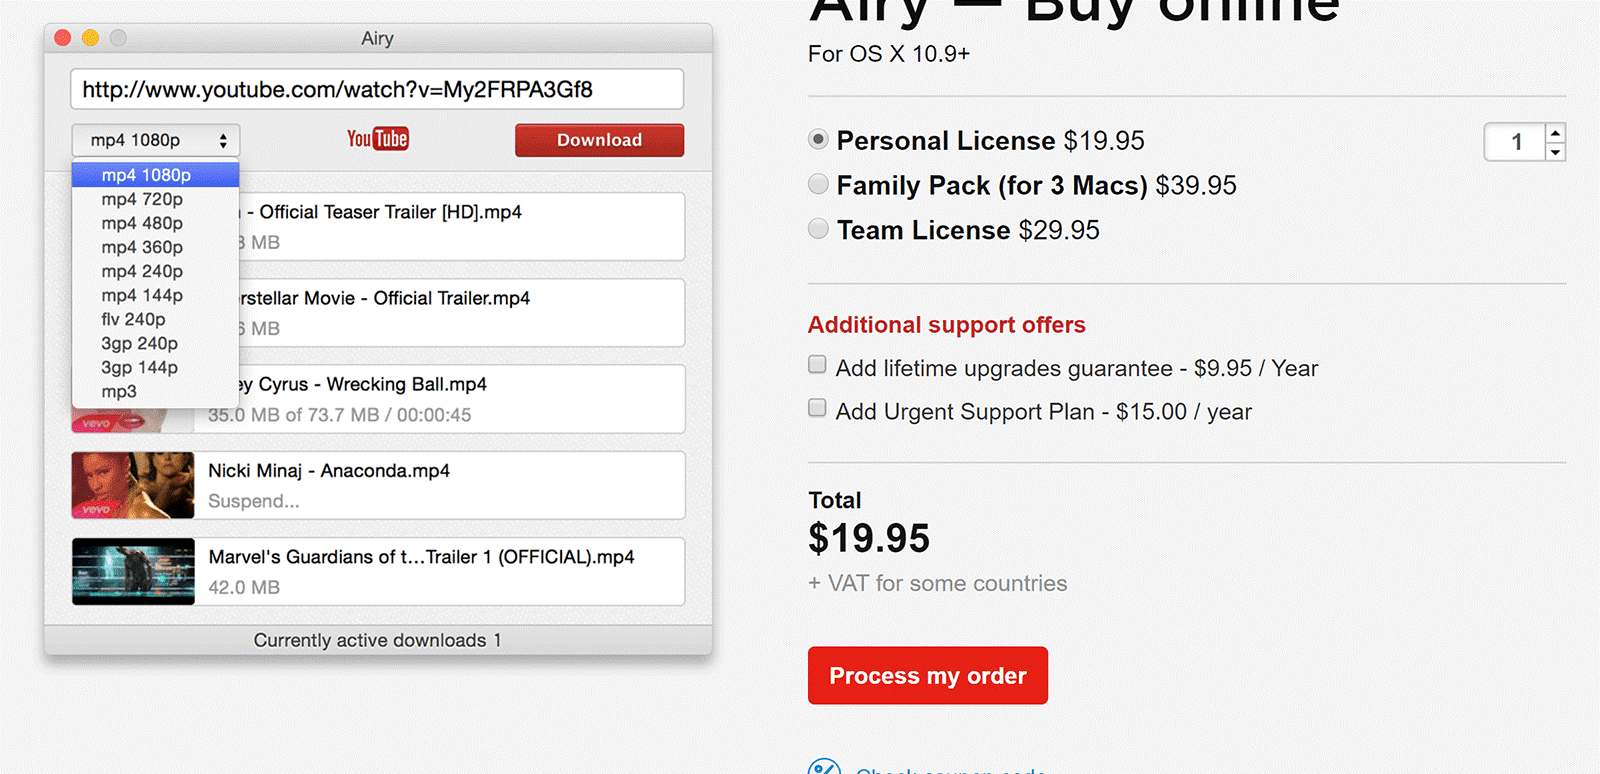Pick flv 240p format option
This screenshot has height=774, width=1600.
click(133, 319)
